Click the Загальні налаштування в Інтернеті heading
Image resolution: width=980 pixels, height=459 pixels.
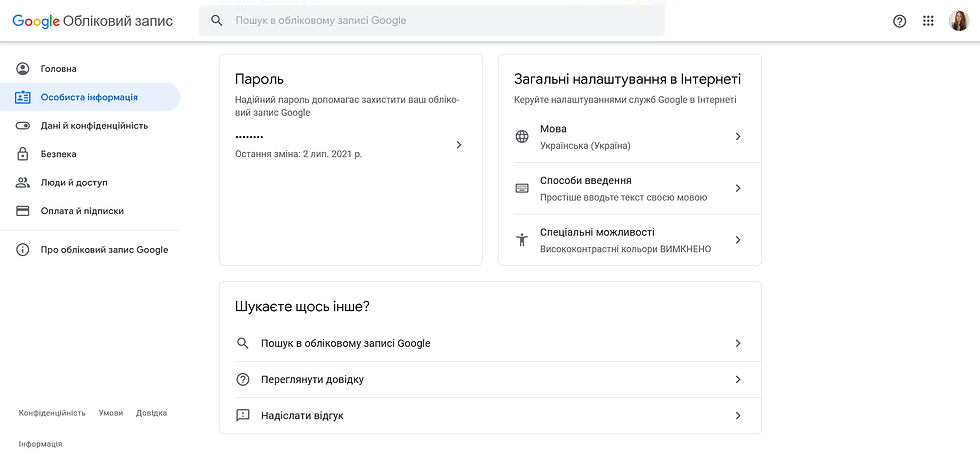click(x=628, y=79)
